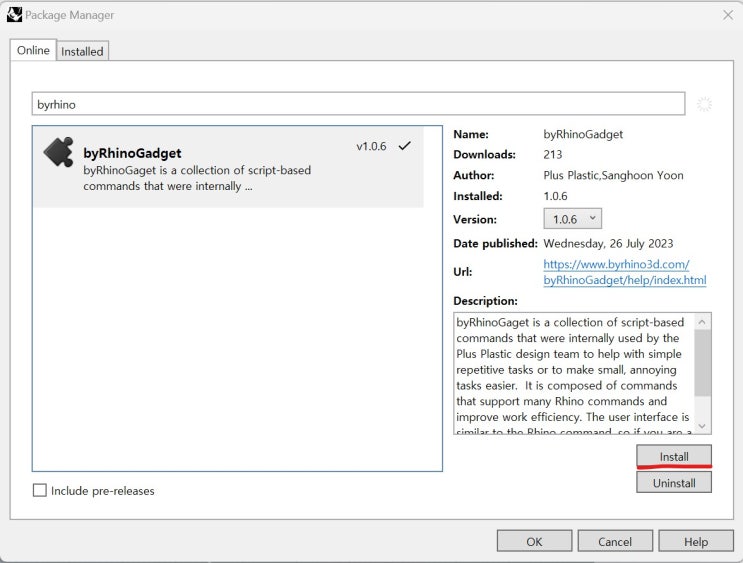Click the down arrow of description scrollbar
This screenshot has width=743, height=563.
(x=702, y=426)
